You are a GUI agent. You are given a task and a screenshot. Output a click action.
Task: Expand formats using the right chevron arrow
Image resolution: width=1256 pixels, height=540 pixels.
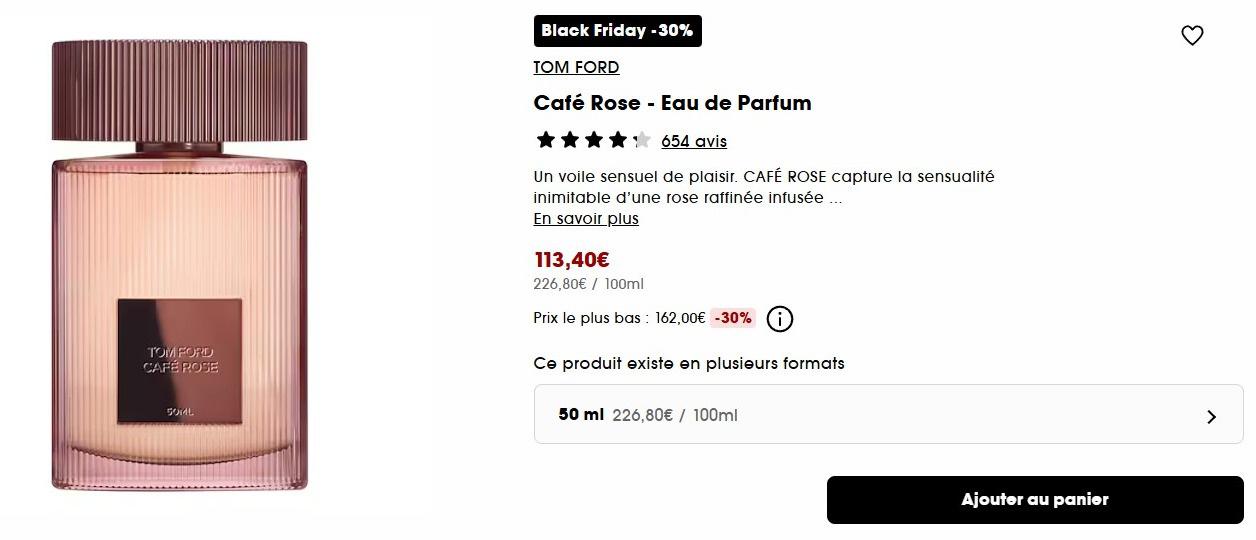[x=1211, y=416]
